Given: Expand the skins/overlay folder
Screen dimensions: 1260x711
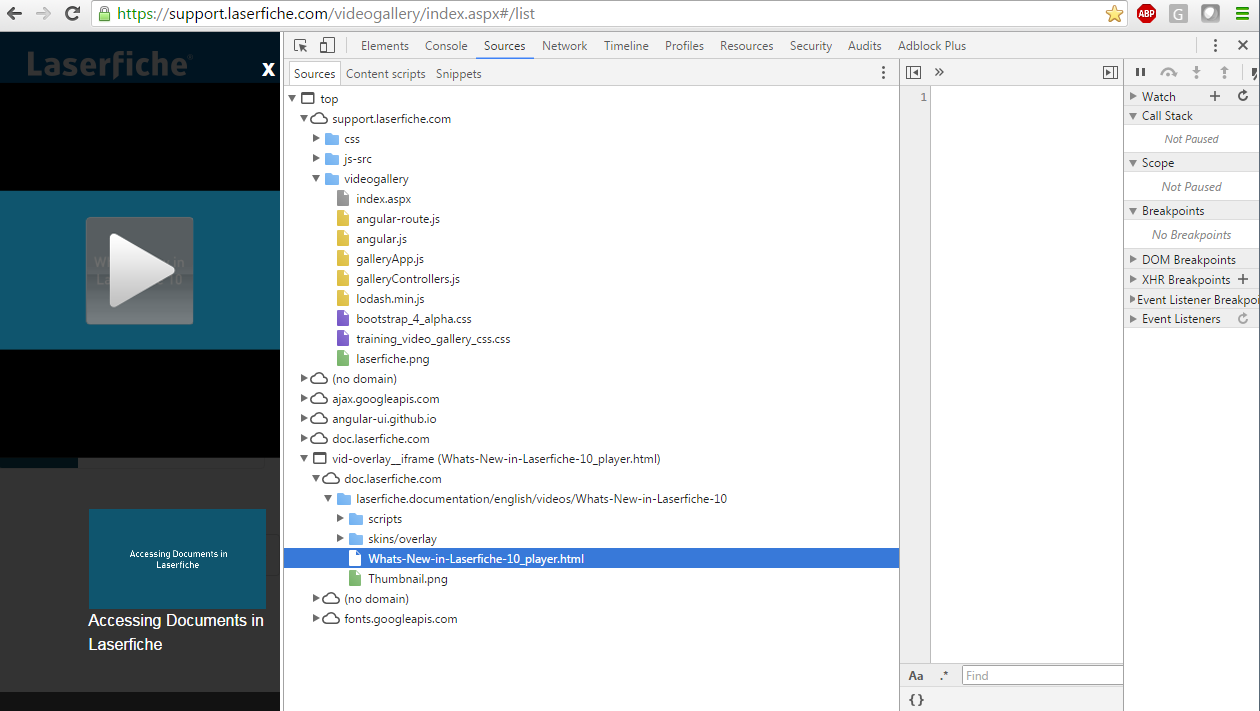Looking at the screenshot, I should [341, 538].
